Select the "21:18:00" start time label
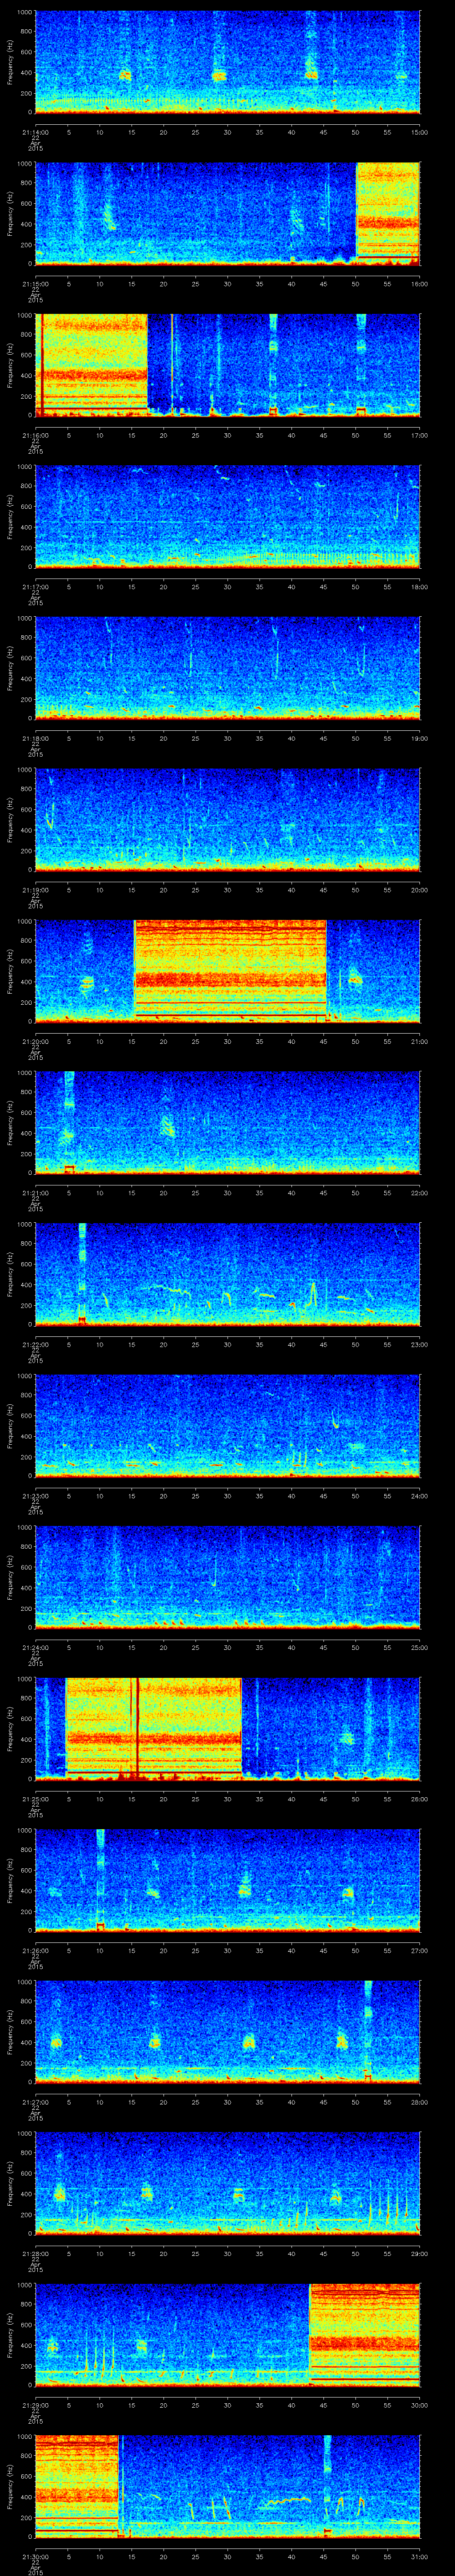This screenshot has height=2576, width=455. 35,737
